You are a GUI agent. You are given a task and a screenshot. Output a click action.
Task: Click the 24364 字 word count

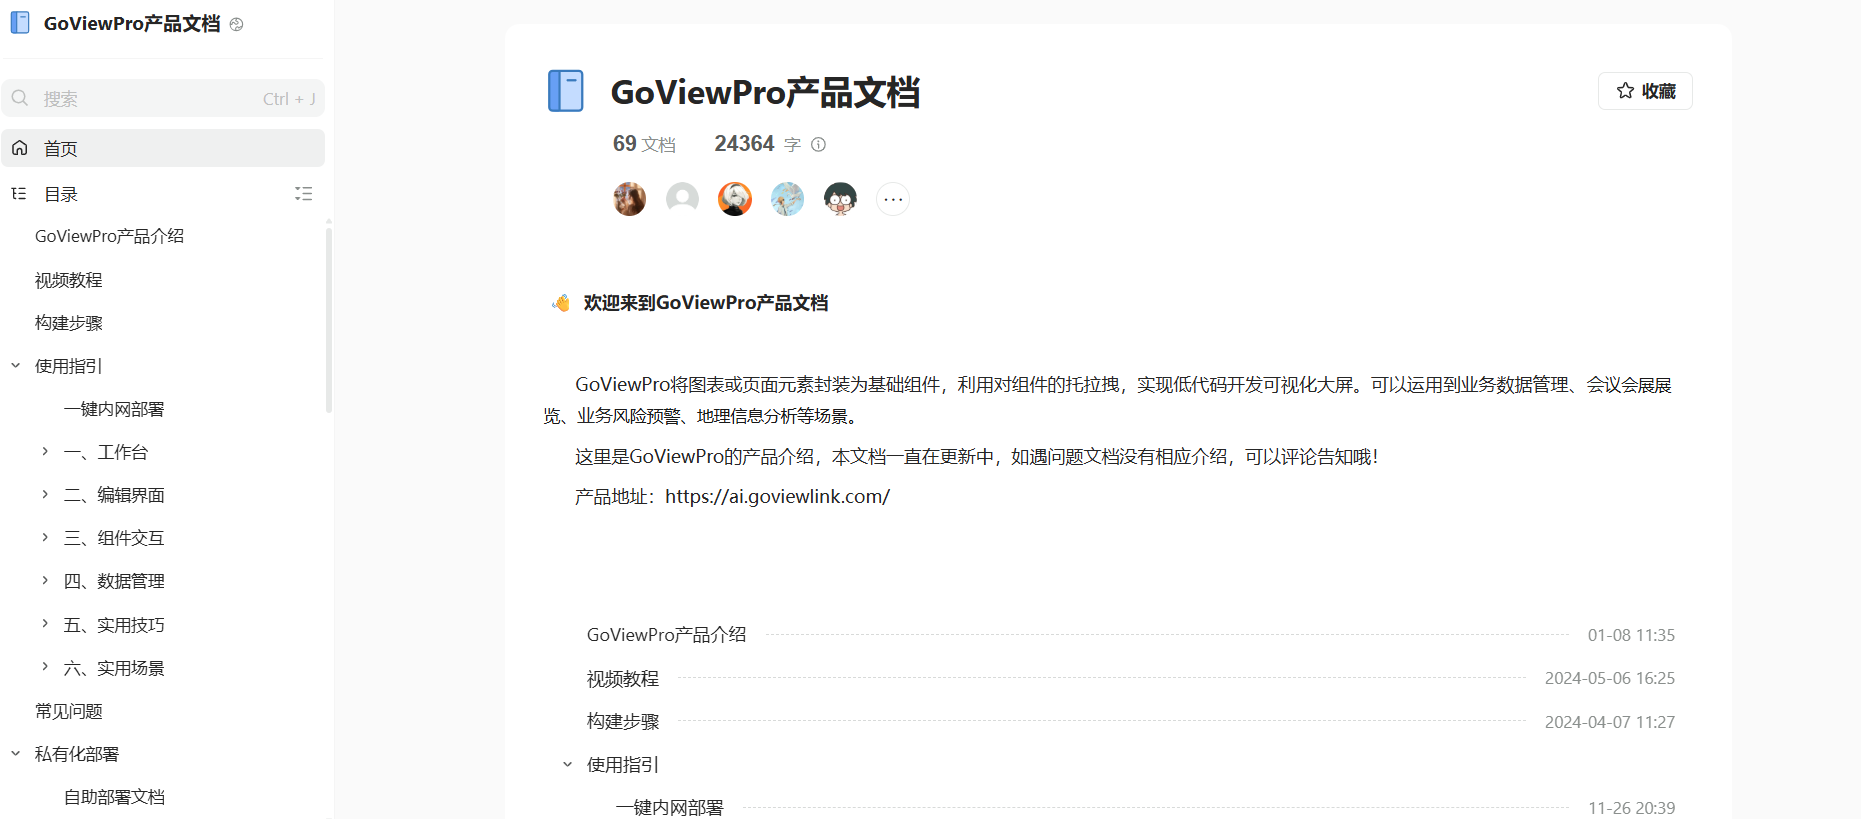[x=757, y=144]
